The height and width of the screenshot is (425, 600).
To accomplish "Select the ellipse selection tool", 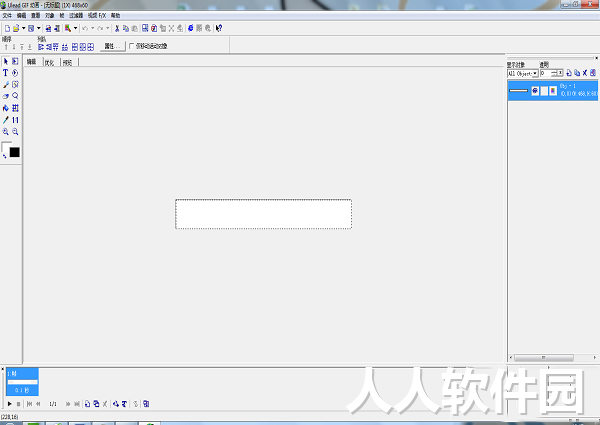I will point(15,73).
